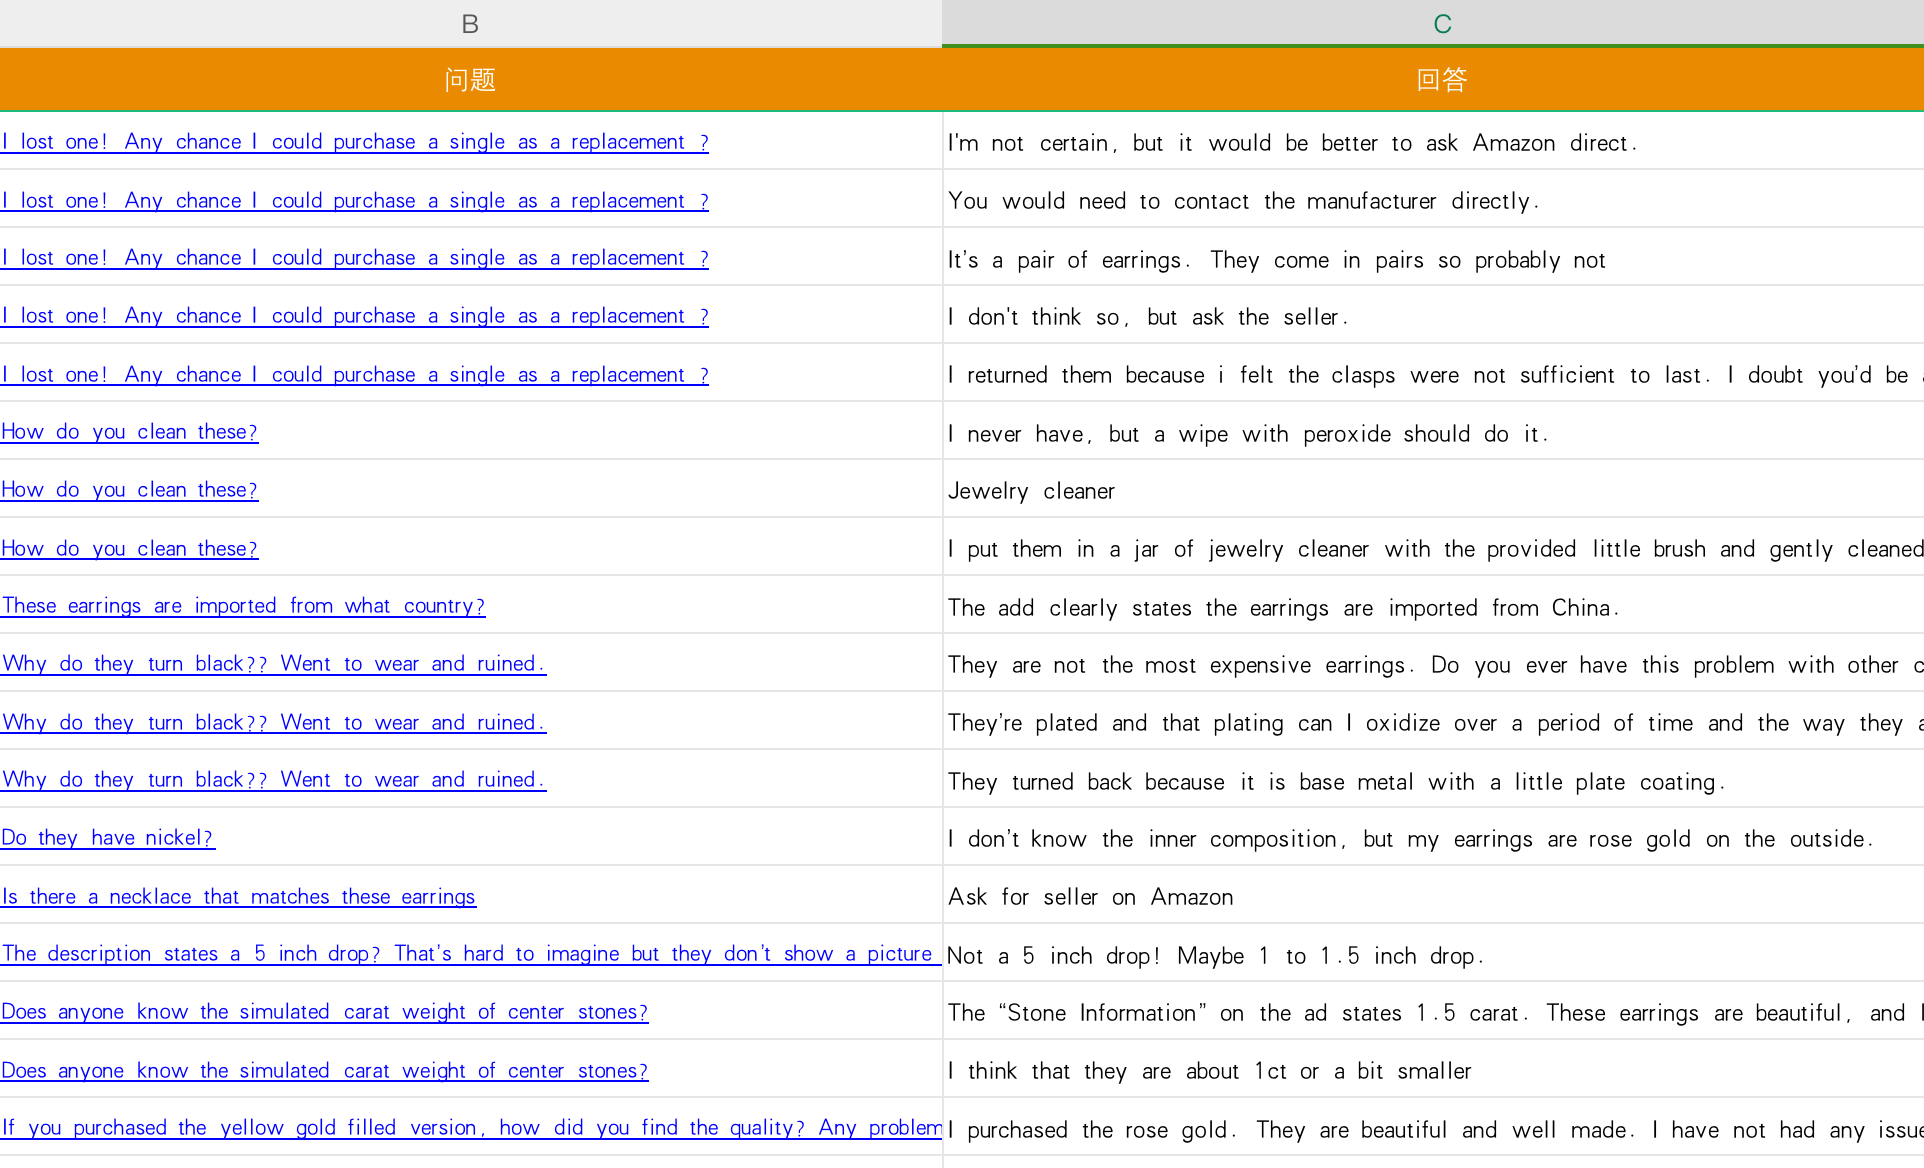The width and height of the screenshot is (1924, 1168).
Task: Select the cell 'The add clearly states the earrings are imported from China.'
Action: [1433, 605]
